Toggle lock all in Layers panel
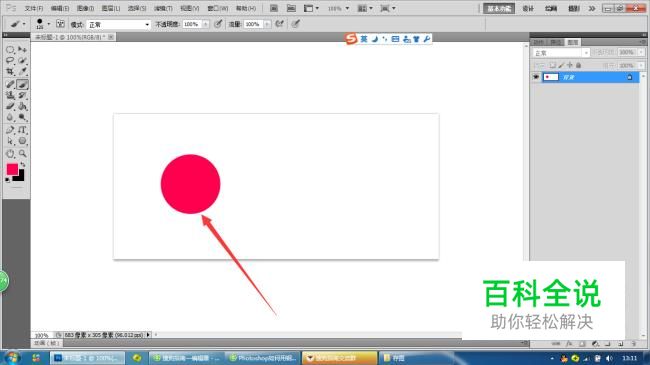The width and height of the screenshot is (650, 365). [578, 65]
